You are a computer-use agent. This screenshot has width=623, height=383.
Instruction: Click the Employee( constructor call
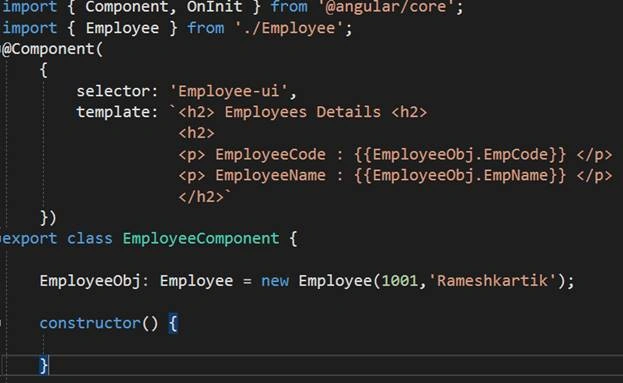point(340,281)
